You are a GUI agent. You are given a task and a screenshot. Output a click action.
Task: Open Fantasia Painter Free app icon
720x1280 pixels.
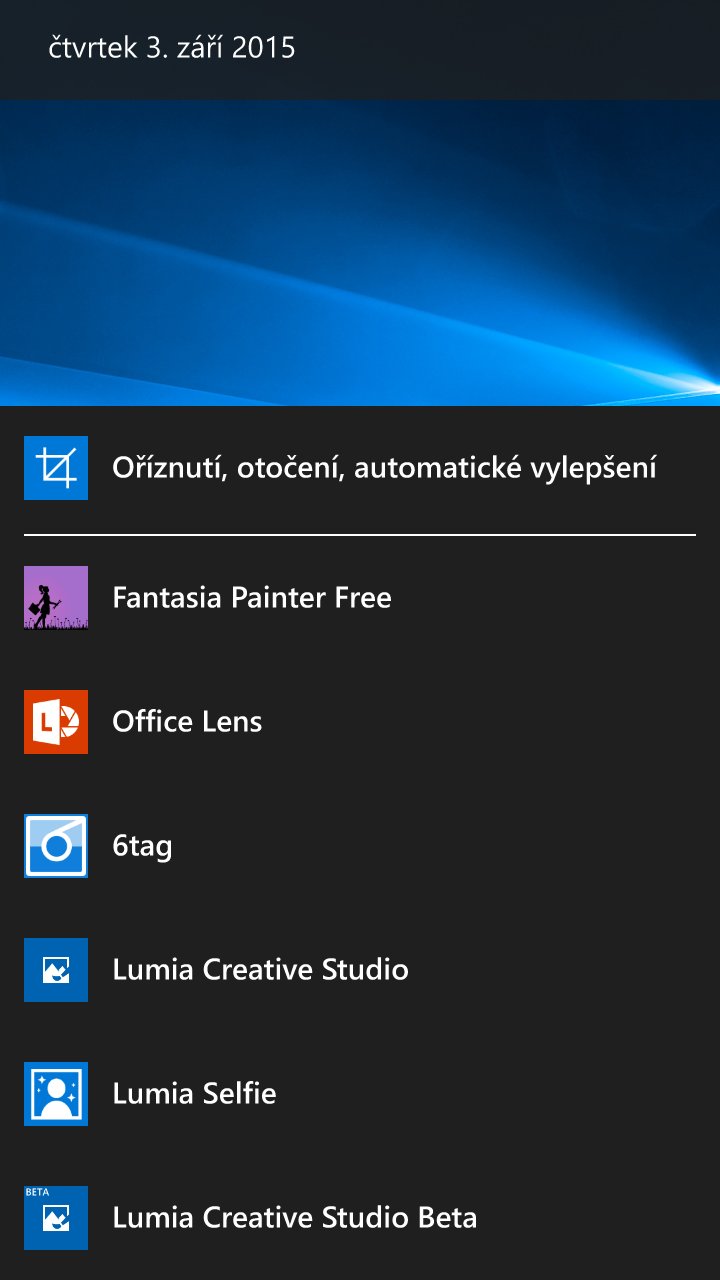[x=56, y=598]
